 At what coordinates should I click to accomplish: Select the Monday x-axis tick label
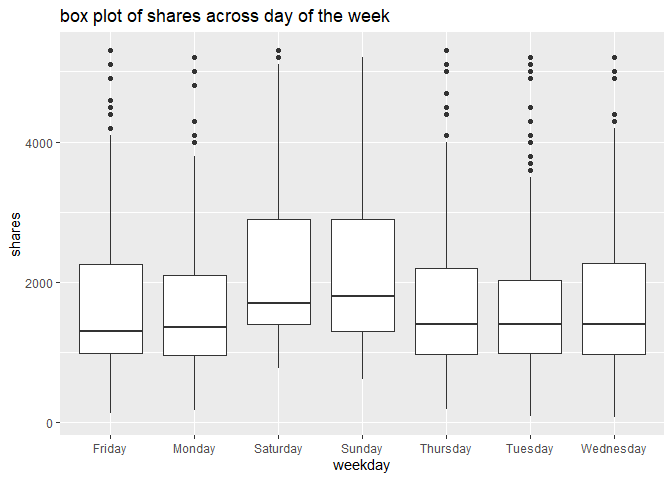(x=194, y=449)
